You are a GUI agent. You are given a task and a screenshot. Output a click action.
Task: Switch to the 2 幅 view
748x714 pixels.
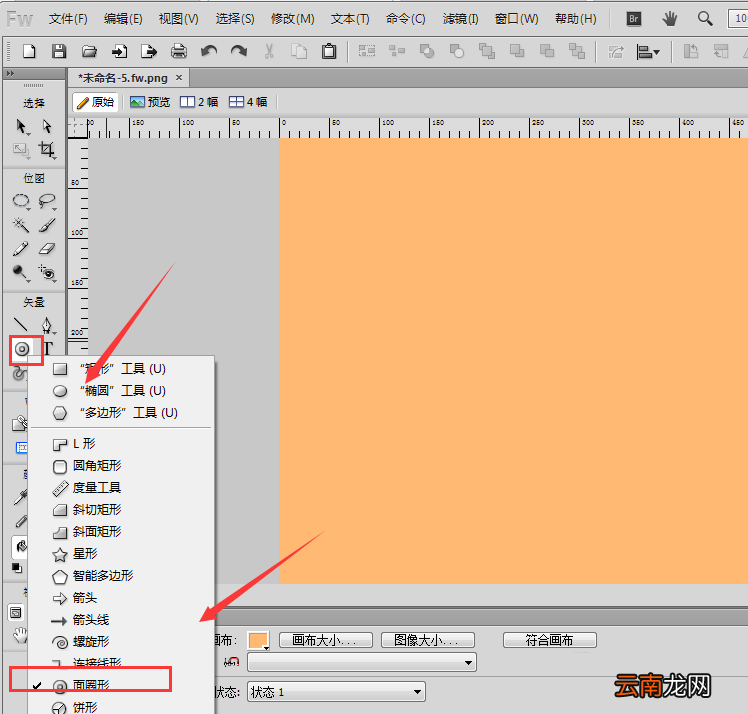[x=199, y=102]
